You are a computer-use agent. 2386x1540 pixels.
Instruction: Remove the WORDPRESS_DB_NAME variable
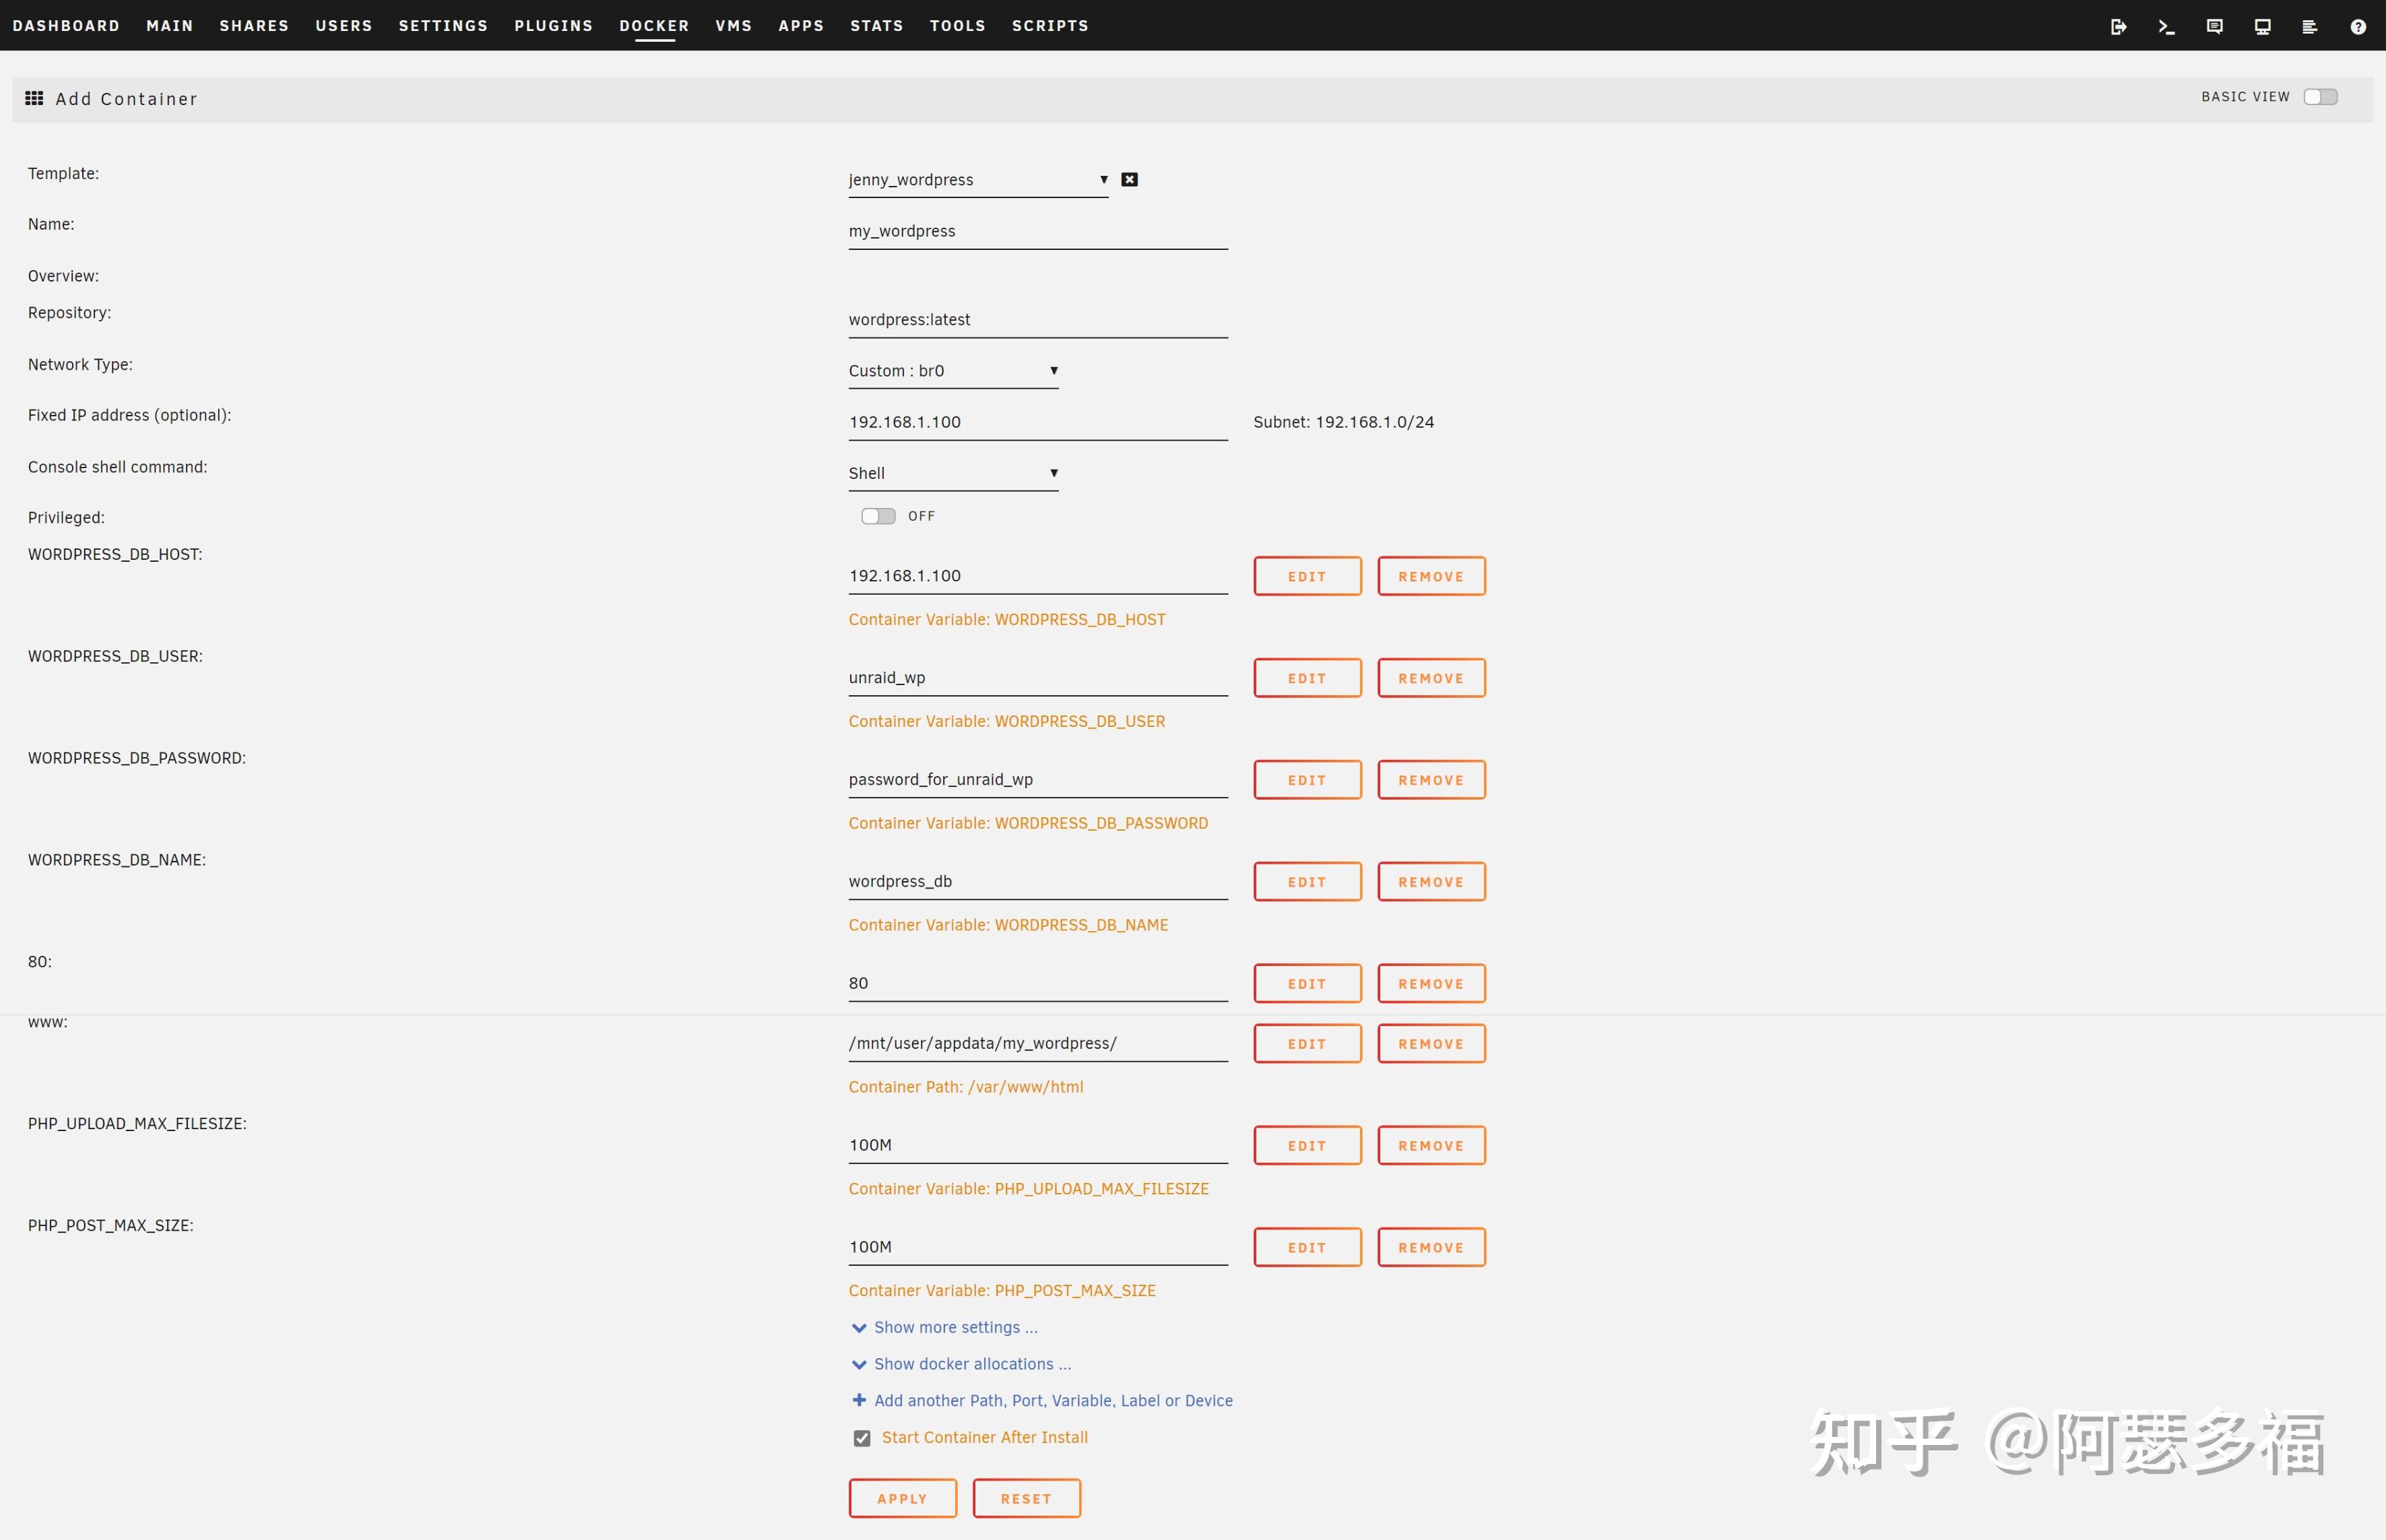click(x=1431, y=882)
